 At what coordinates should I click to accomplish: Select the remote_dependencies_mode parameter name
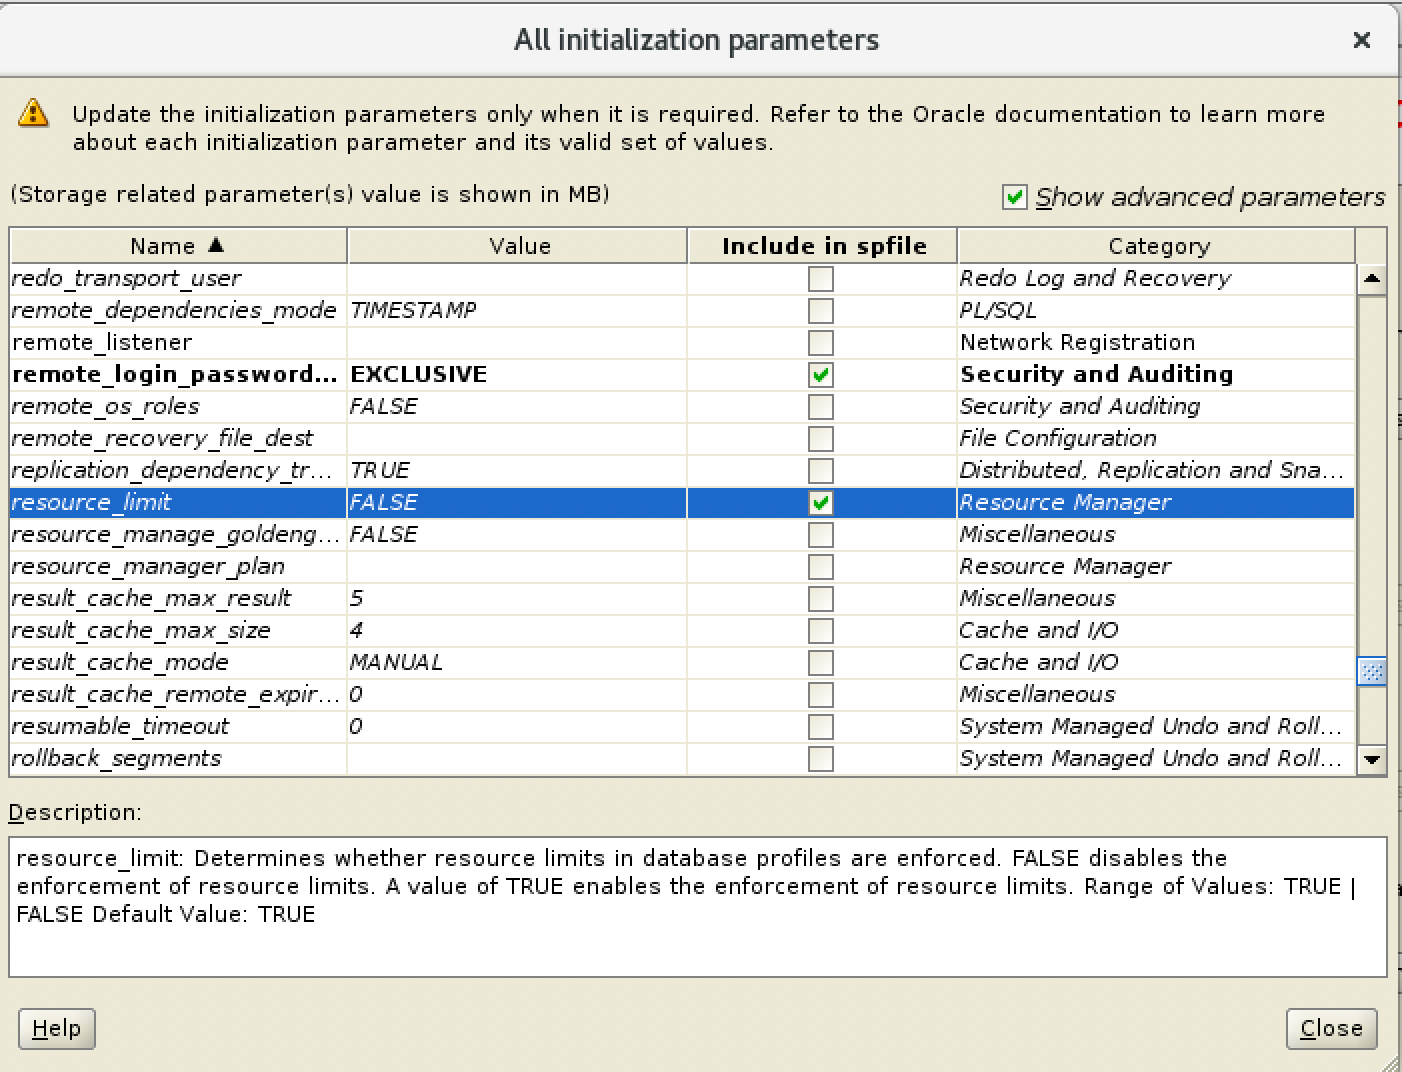173,310
